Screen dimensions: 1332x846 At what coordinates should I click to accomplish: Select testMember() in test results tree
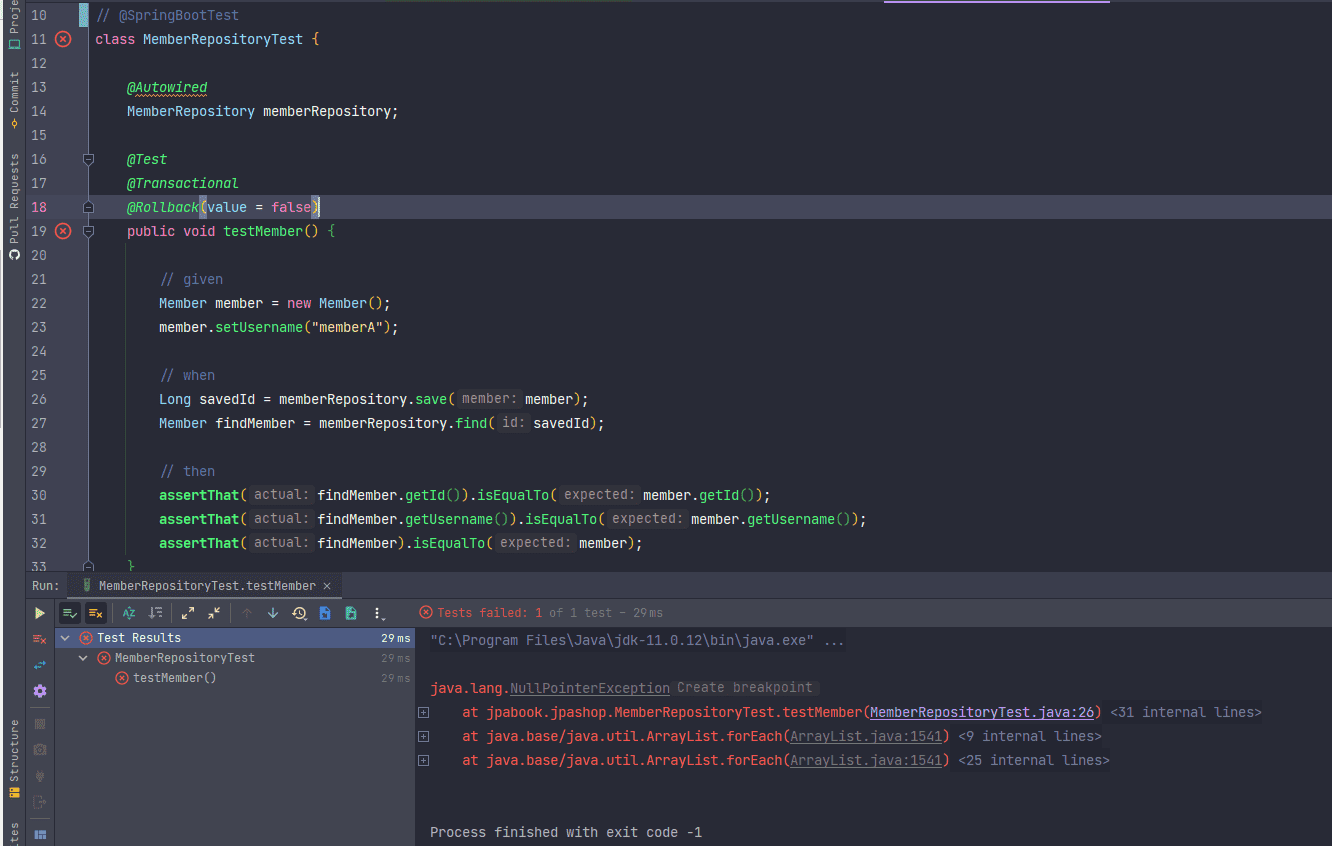tap(174, 678)
